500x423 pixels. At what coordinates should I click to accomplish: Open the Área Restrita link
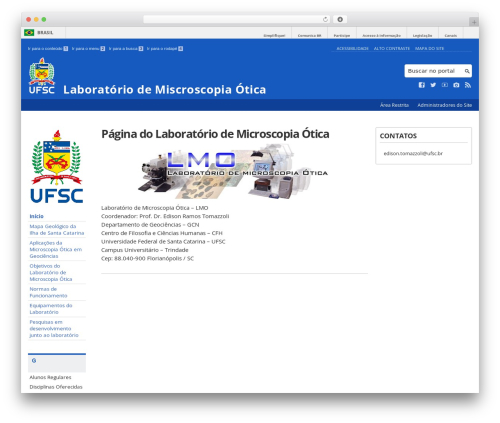pyautogui.click(x=394, y=105)
